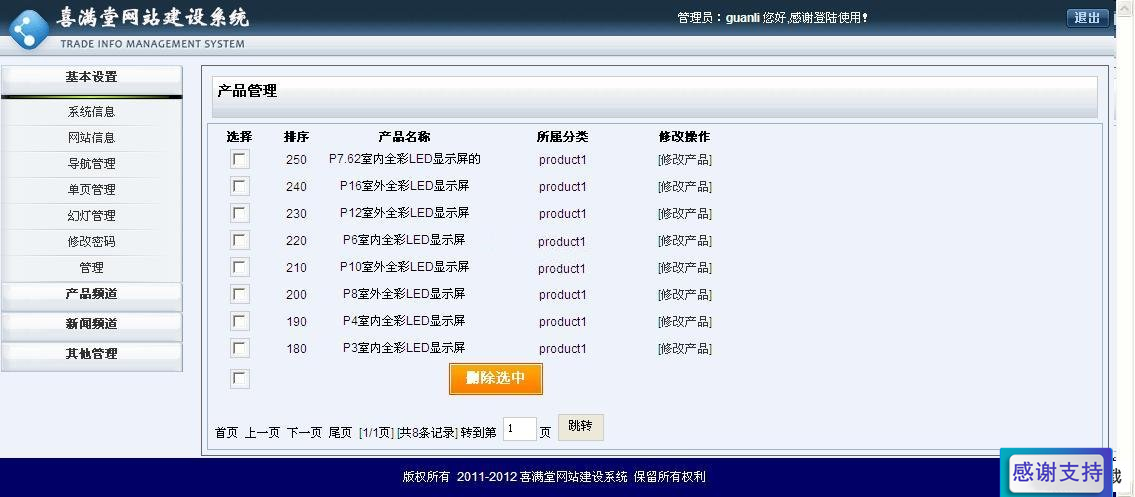1135x497 pixels.
Task: Go to 导航管理 in the sidebar
Action: click(91, 163)
